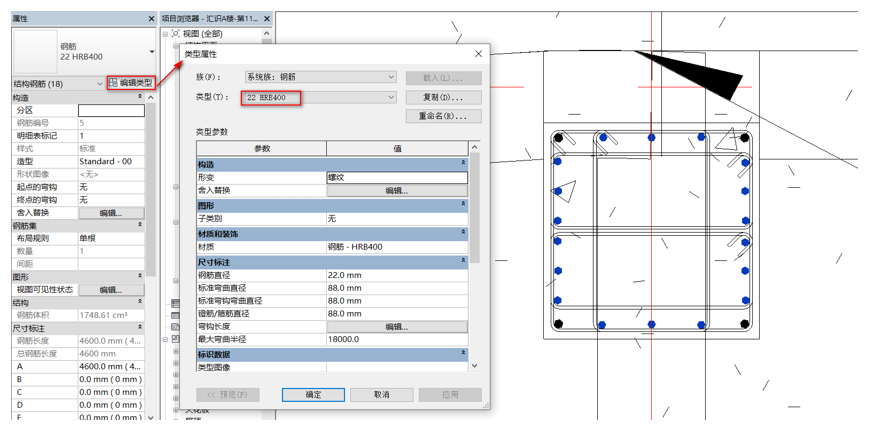Viewport: 880px width, 442px height.
Task: Open the type selector dropdown arrow in properties
Action: (x=151, y=52)
